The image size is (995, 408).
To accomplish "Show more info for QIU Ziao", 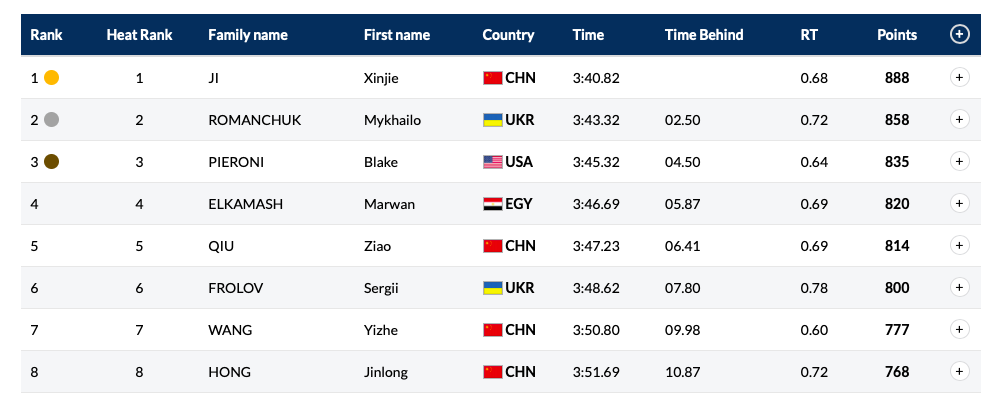I will tap(959, 246).
